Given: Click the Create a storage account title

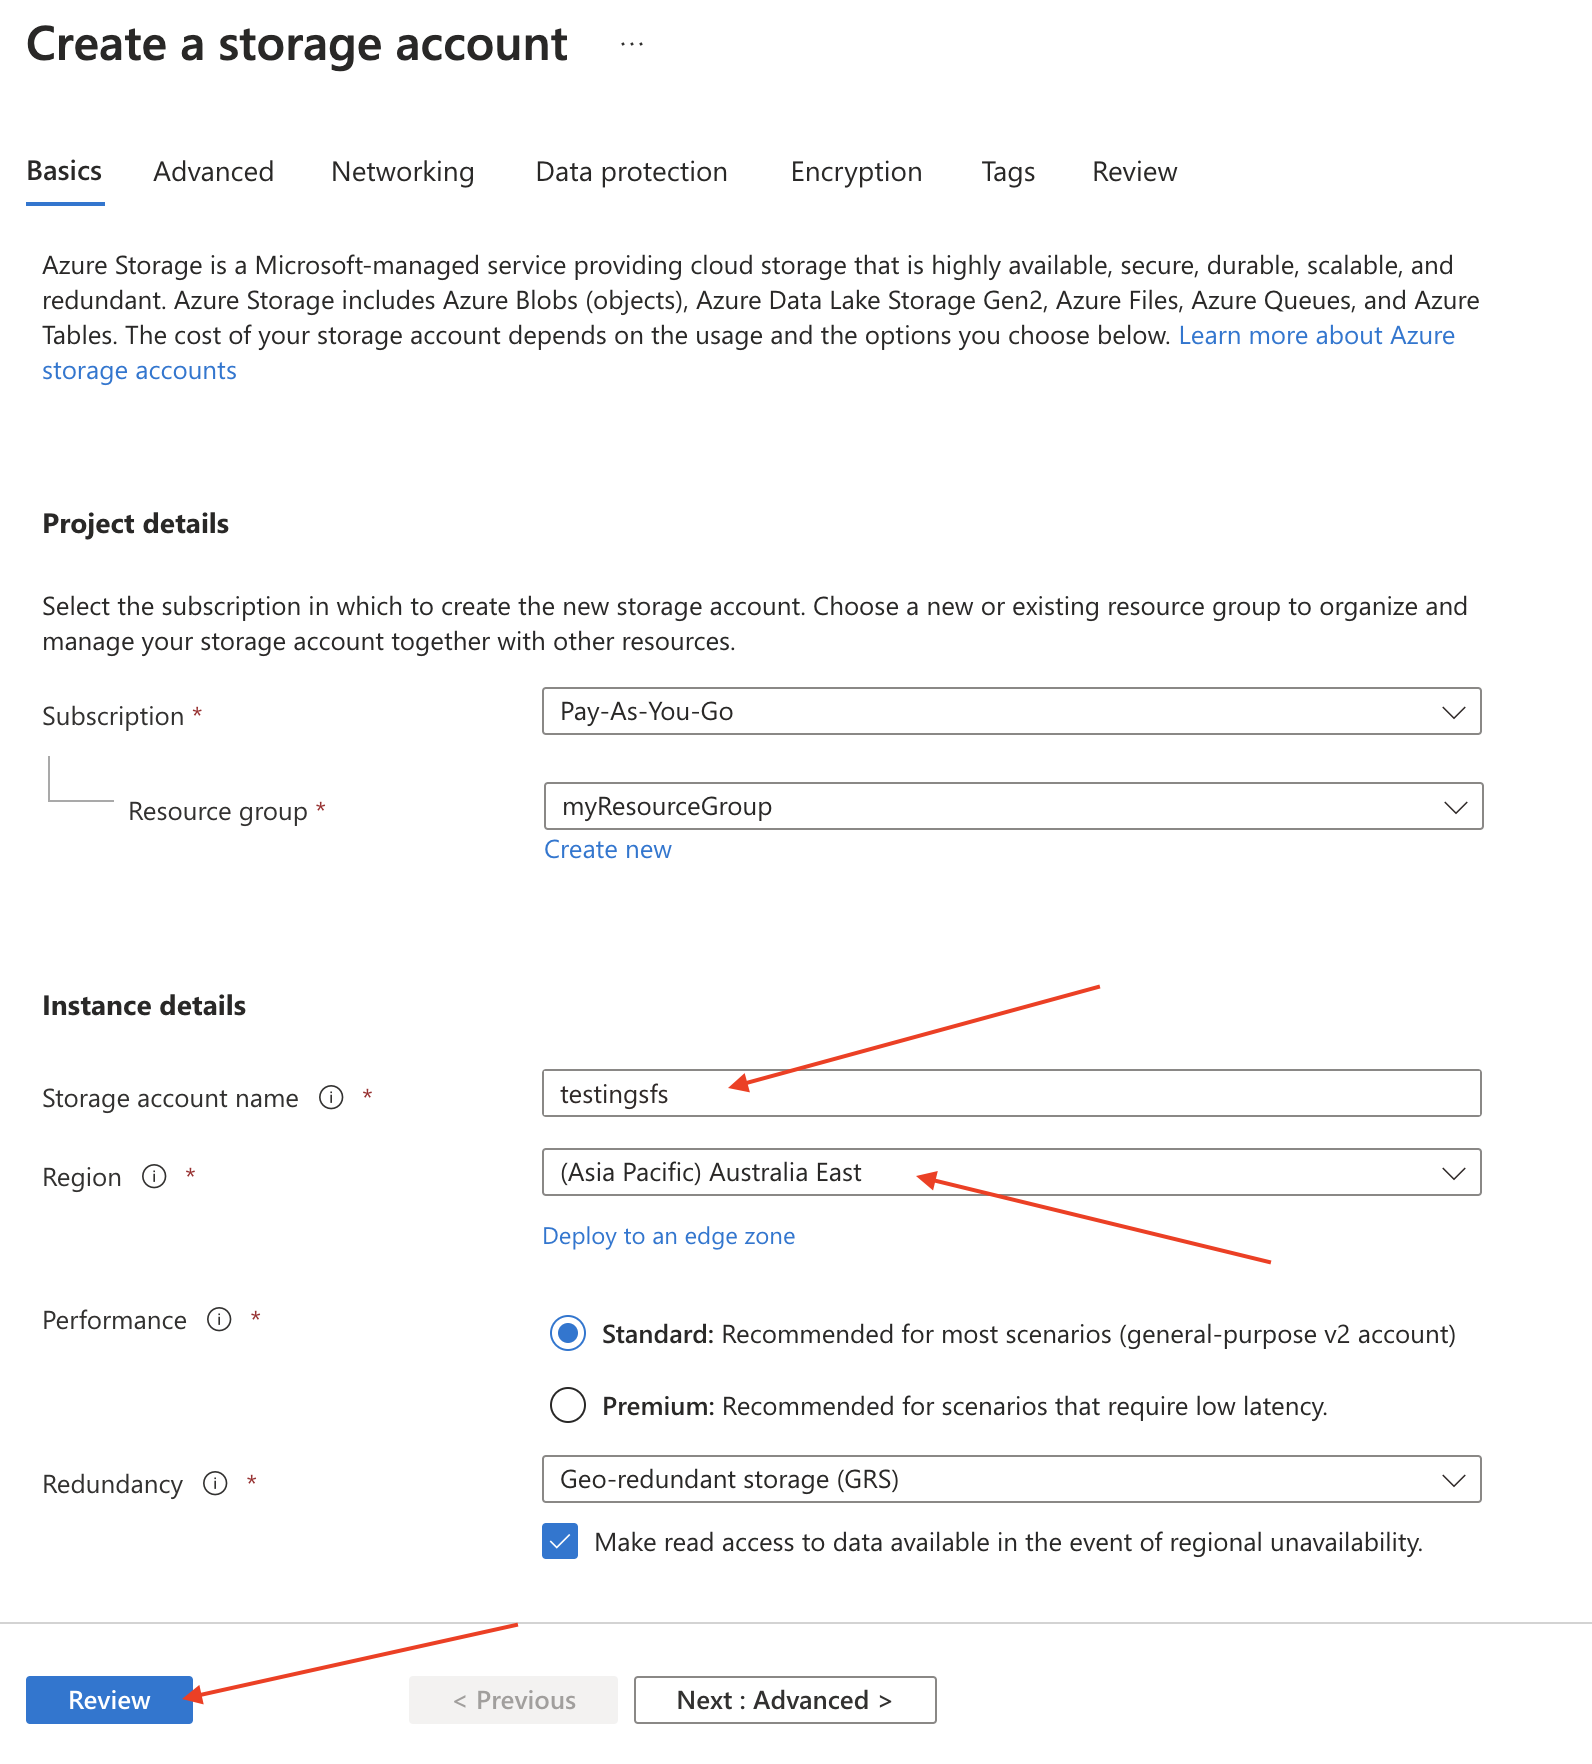Looking at the screenshot, I should [x=297, y=45].
